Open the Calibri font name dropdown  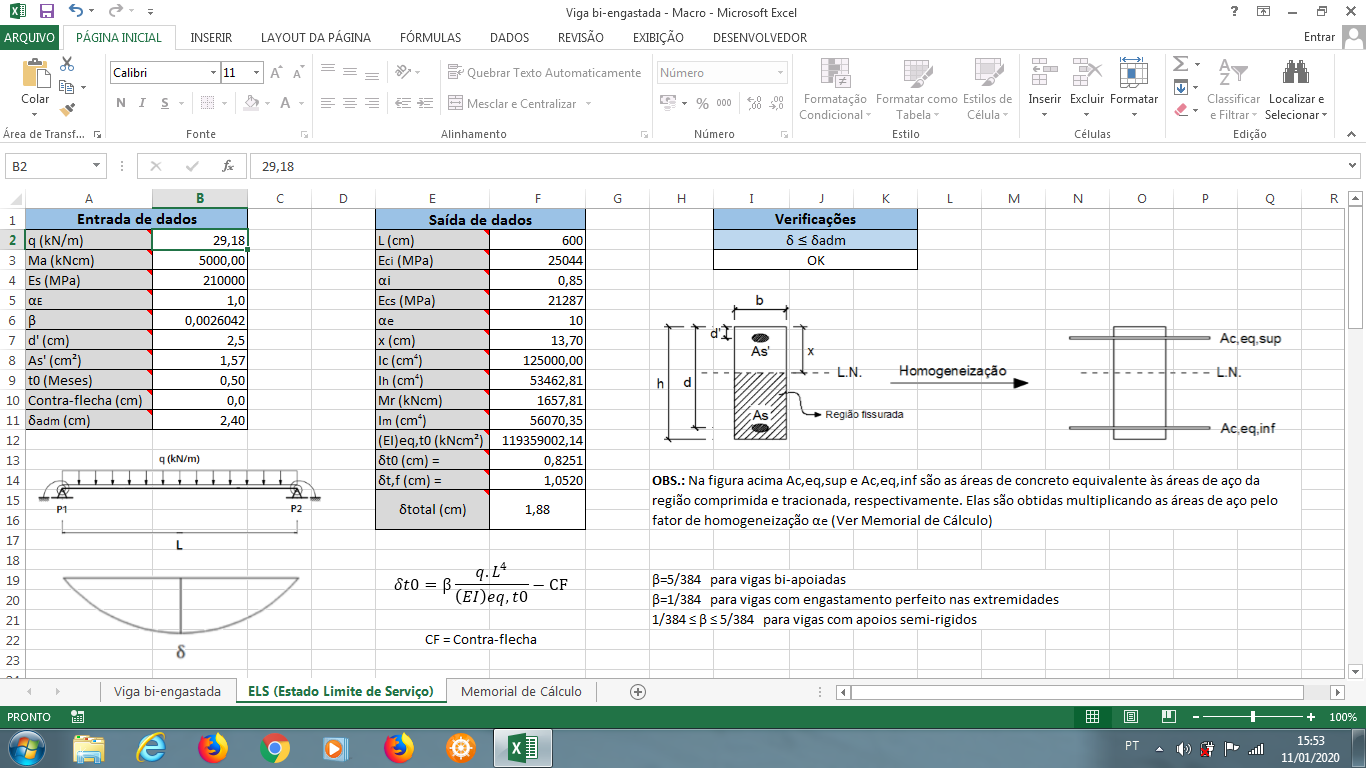click(x=213, y=73)
